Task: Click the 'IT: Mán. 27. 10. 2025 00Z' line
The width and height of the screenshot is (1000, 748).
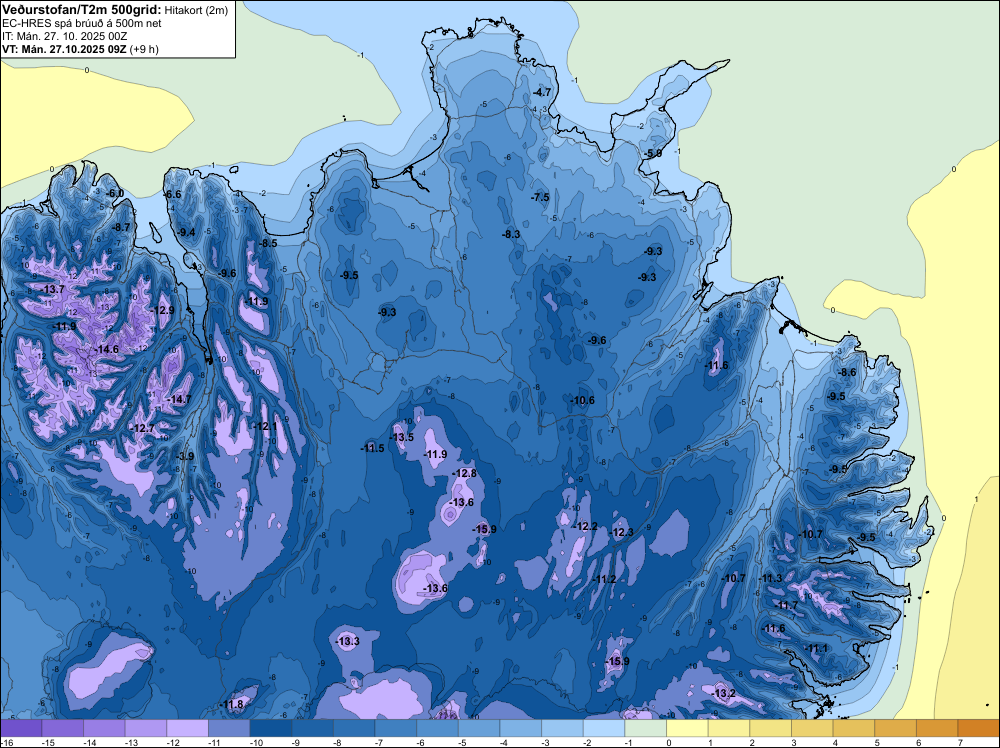Action: [64, 36]
